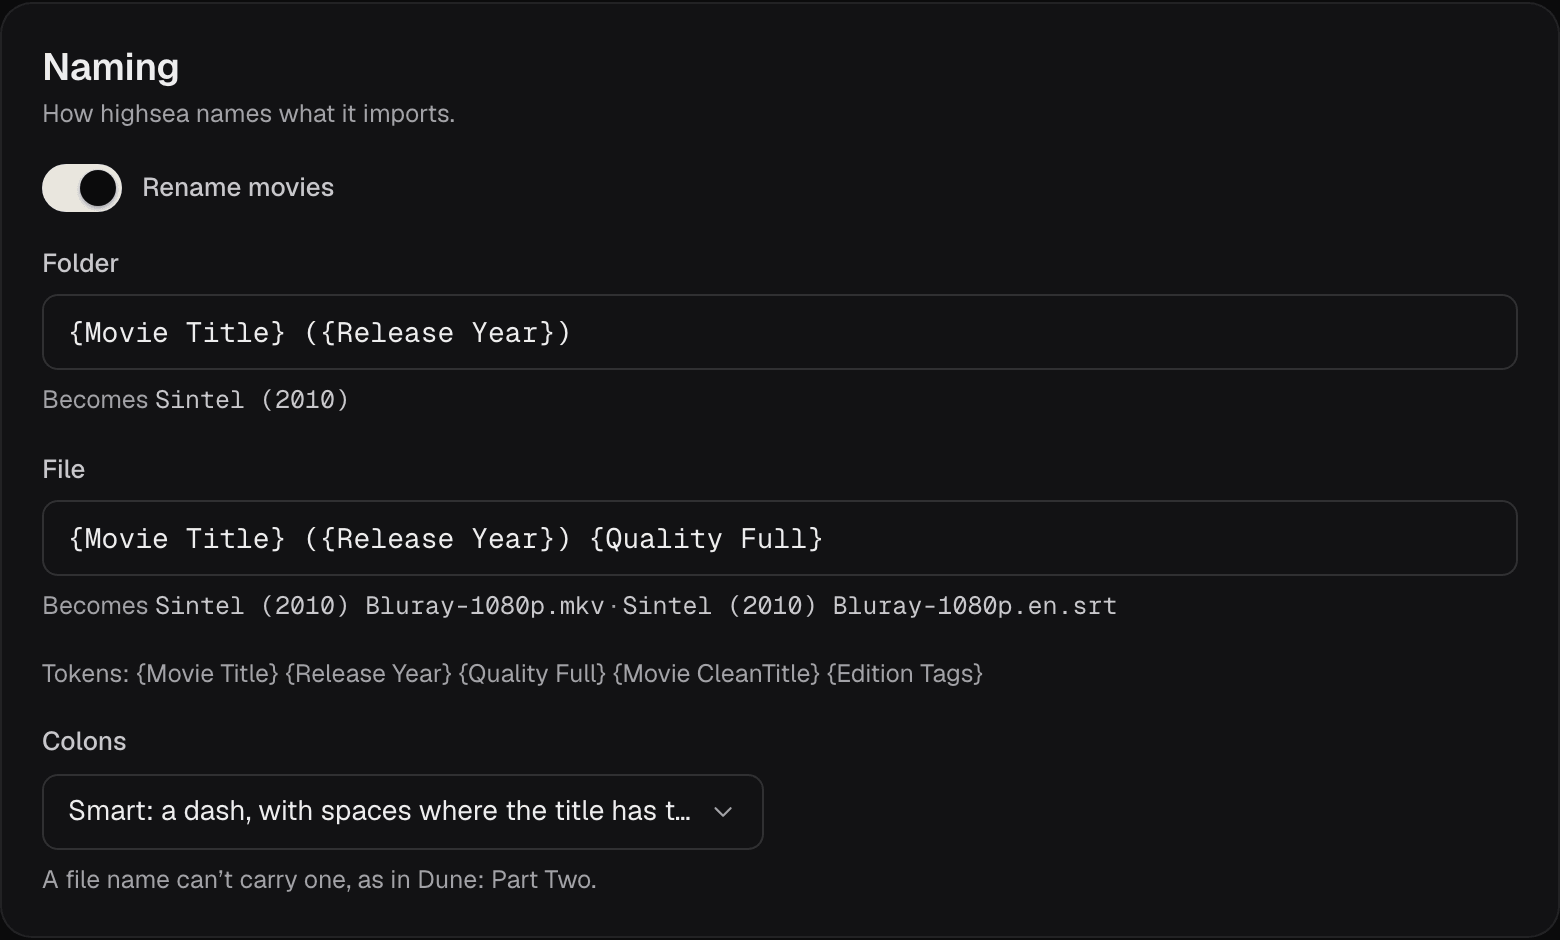Click the Bluray-1080p.mkv file preview
Image resolution: width=1560 pixels, height=940 pixels.
(380, 606)
